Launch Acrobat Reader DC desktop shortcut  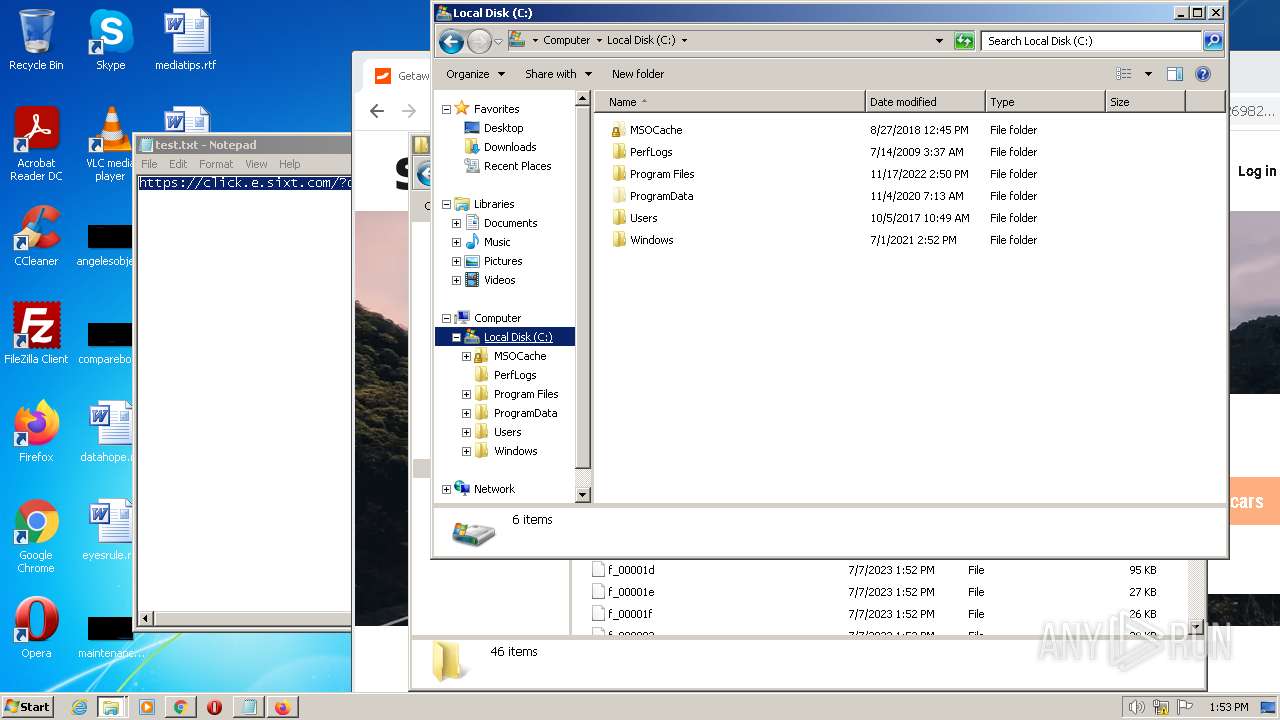click(x=36, y=145)
